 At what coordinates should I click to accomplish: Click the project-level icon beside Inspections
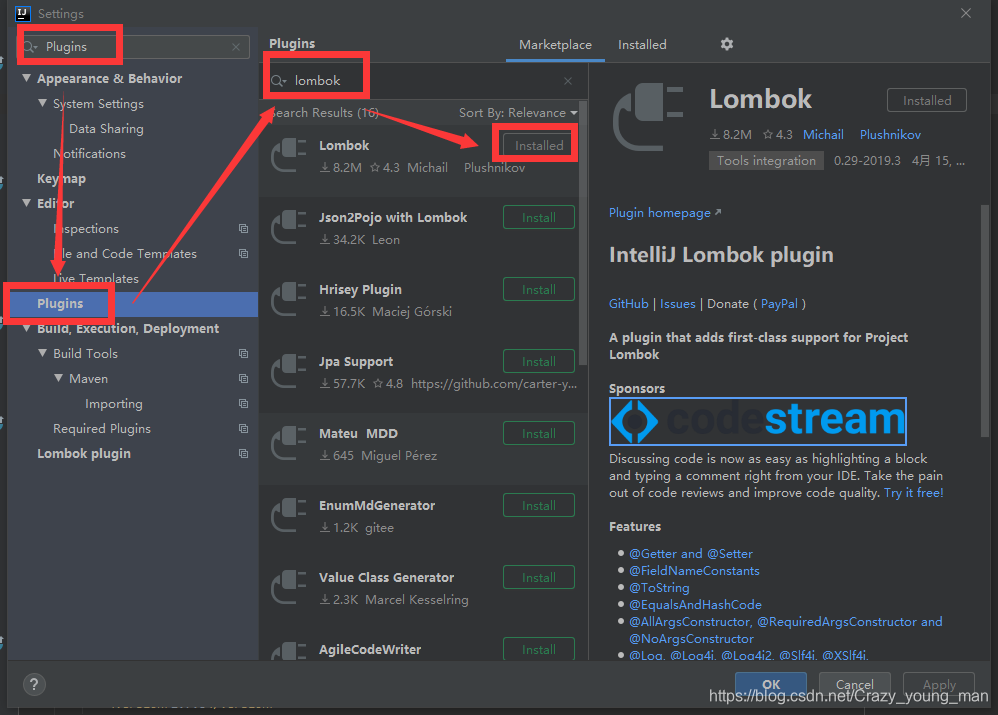tap(243, 229)
